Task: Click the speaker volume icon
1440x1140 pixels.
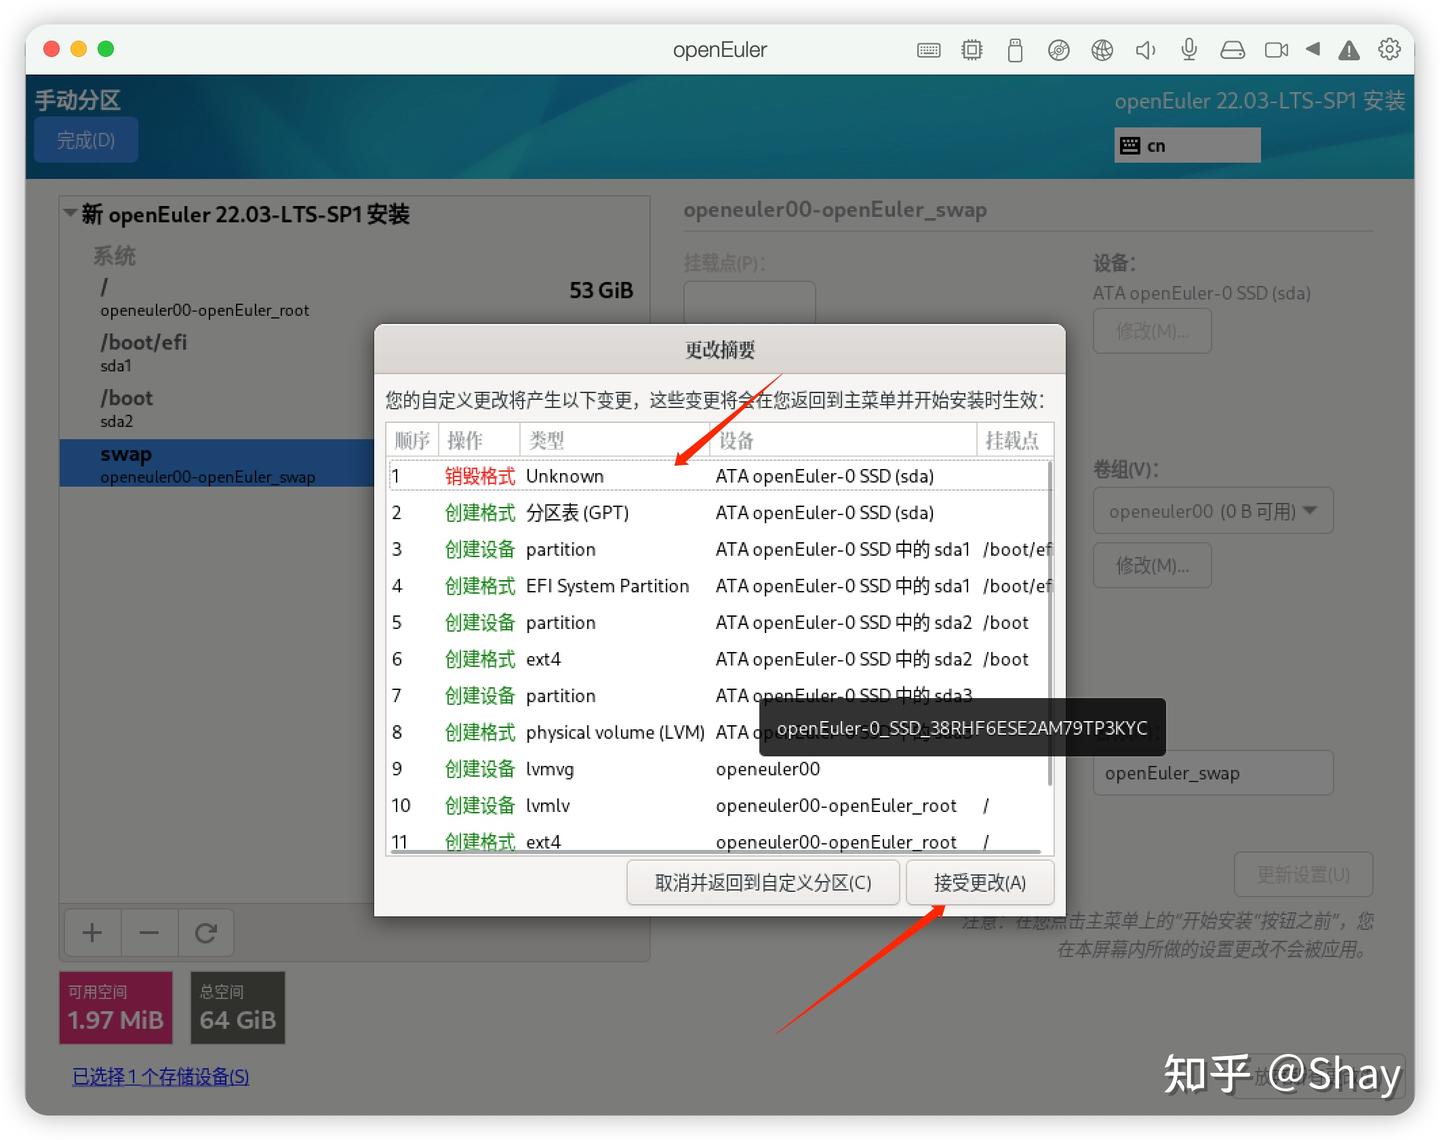Action: pyautogui.click(x=1145, y=49)
